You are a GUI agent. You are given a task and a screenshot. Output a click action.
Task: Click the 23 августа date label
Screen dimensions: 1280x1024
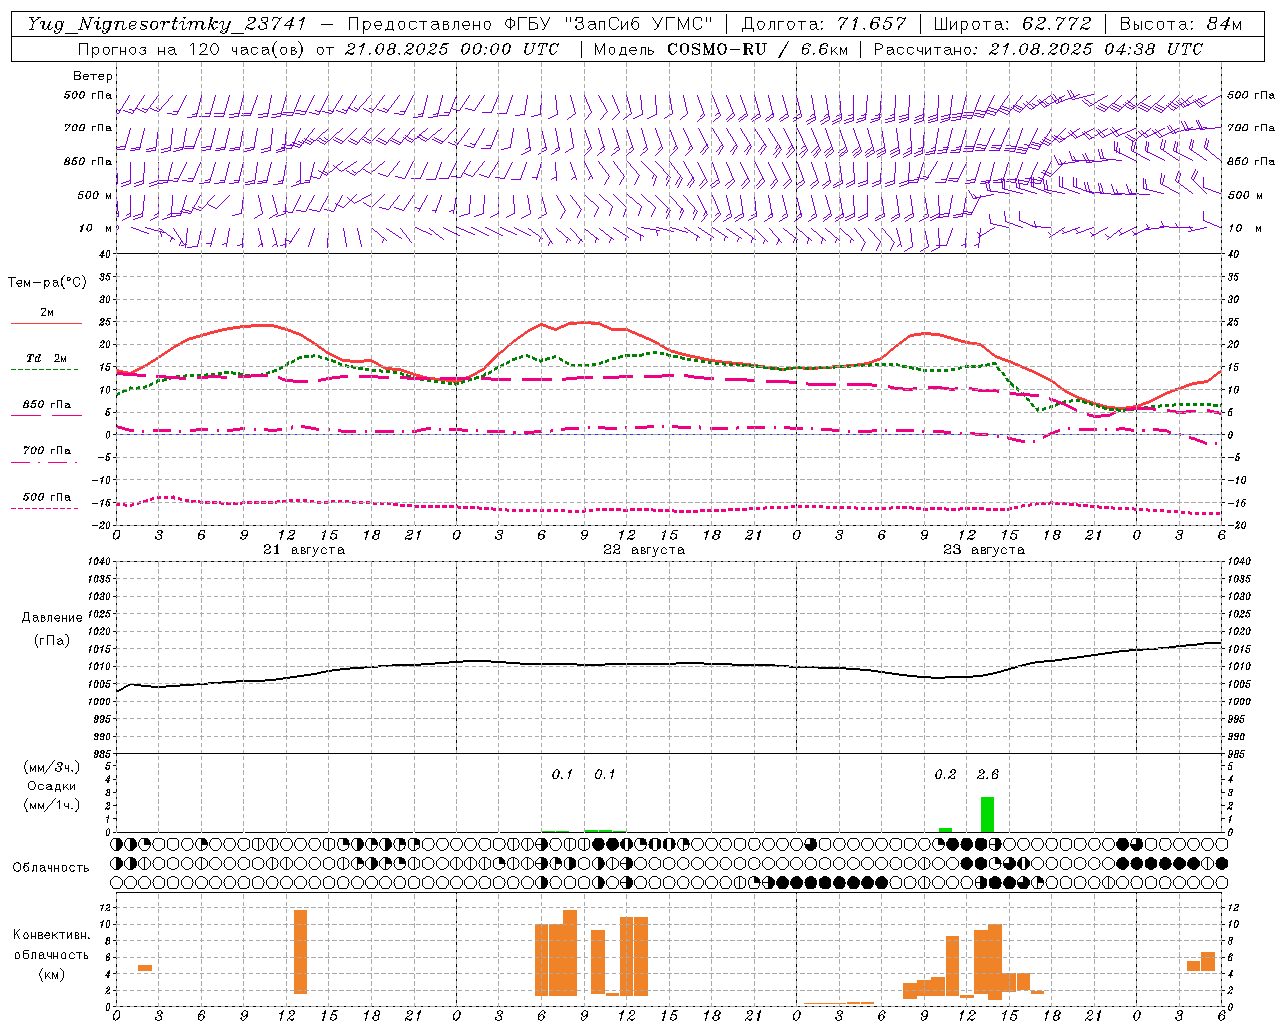984,550
